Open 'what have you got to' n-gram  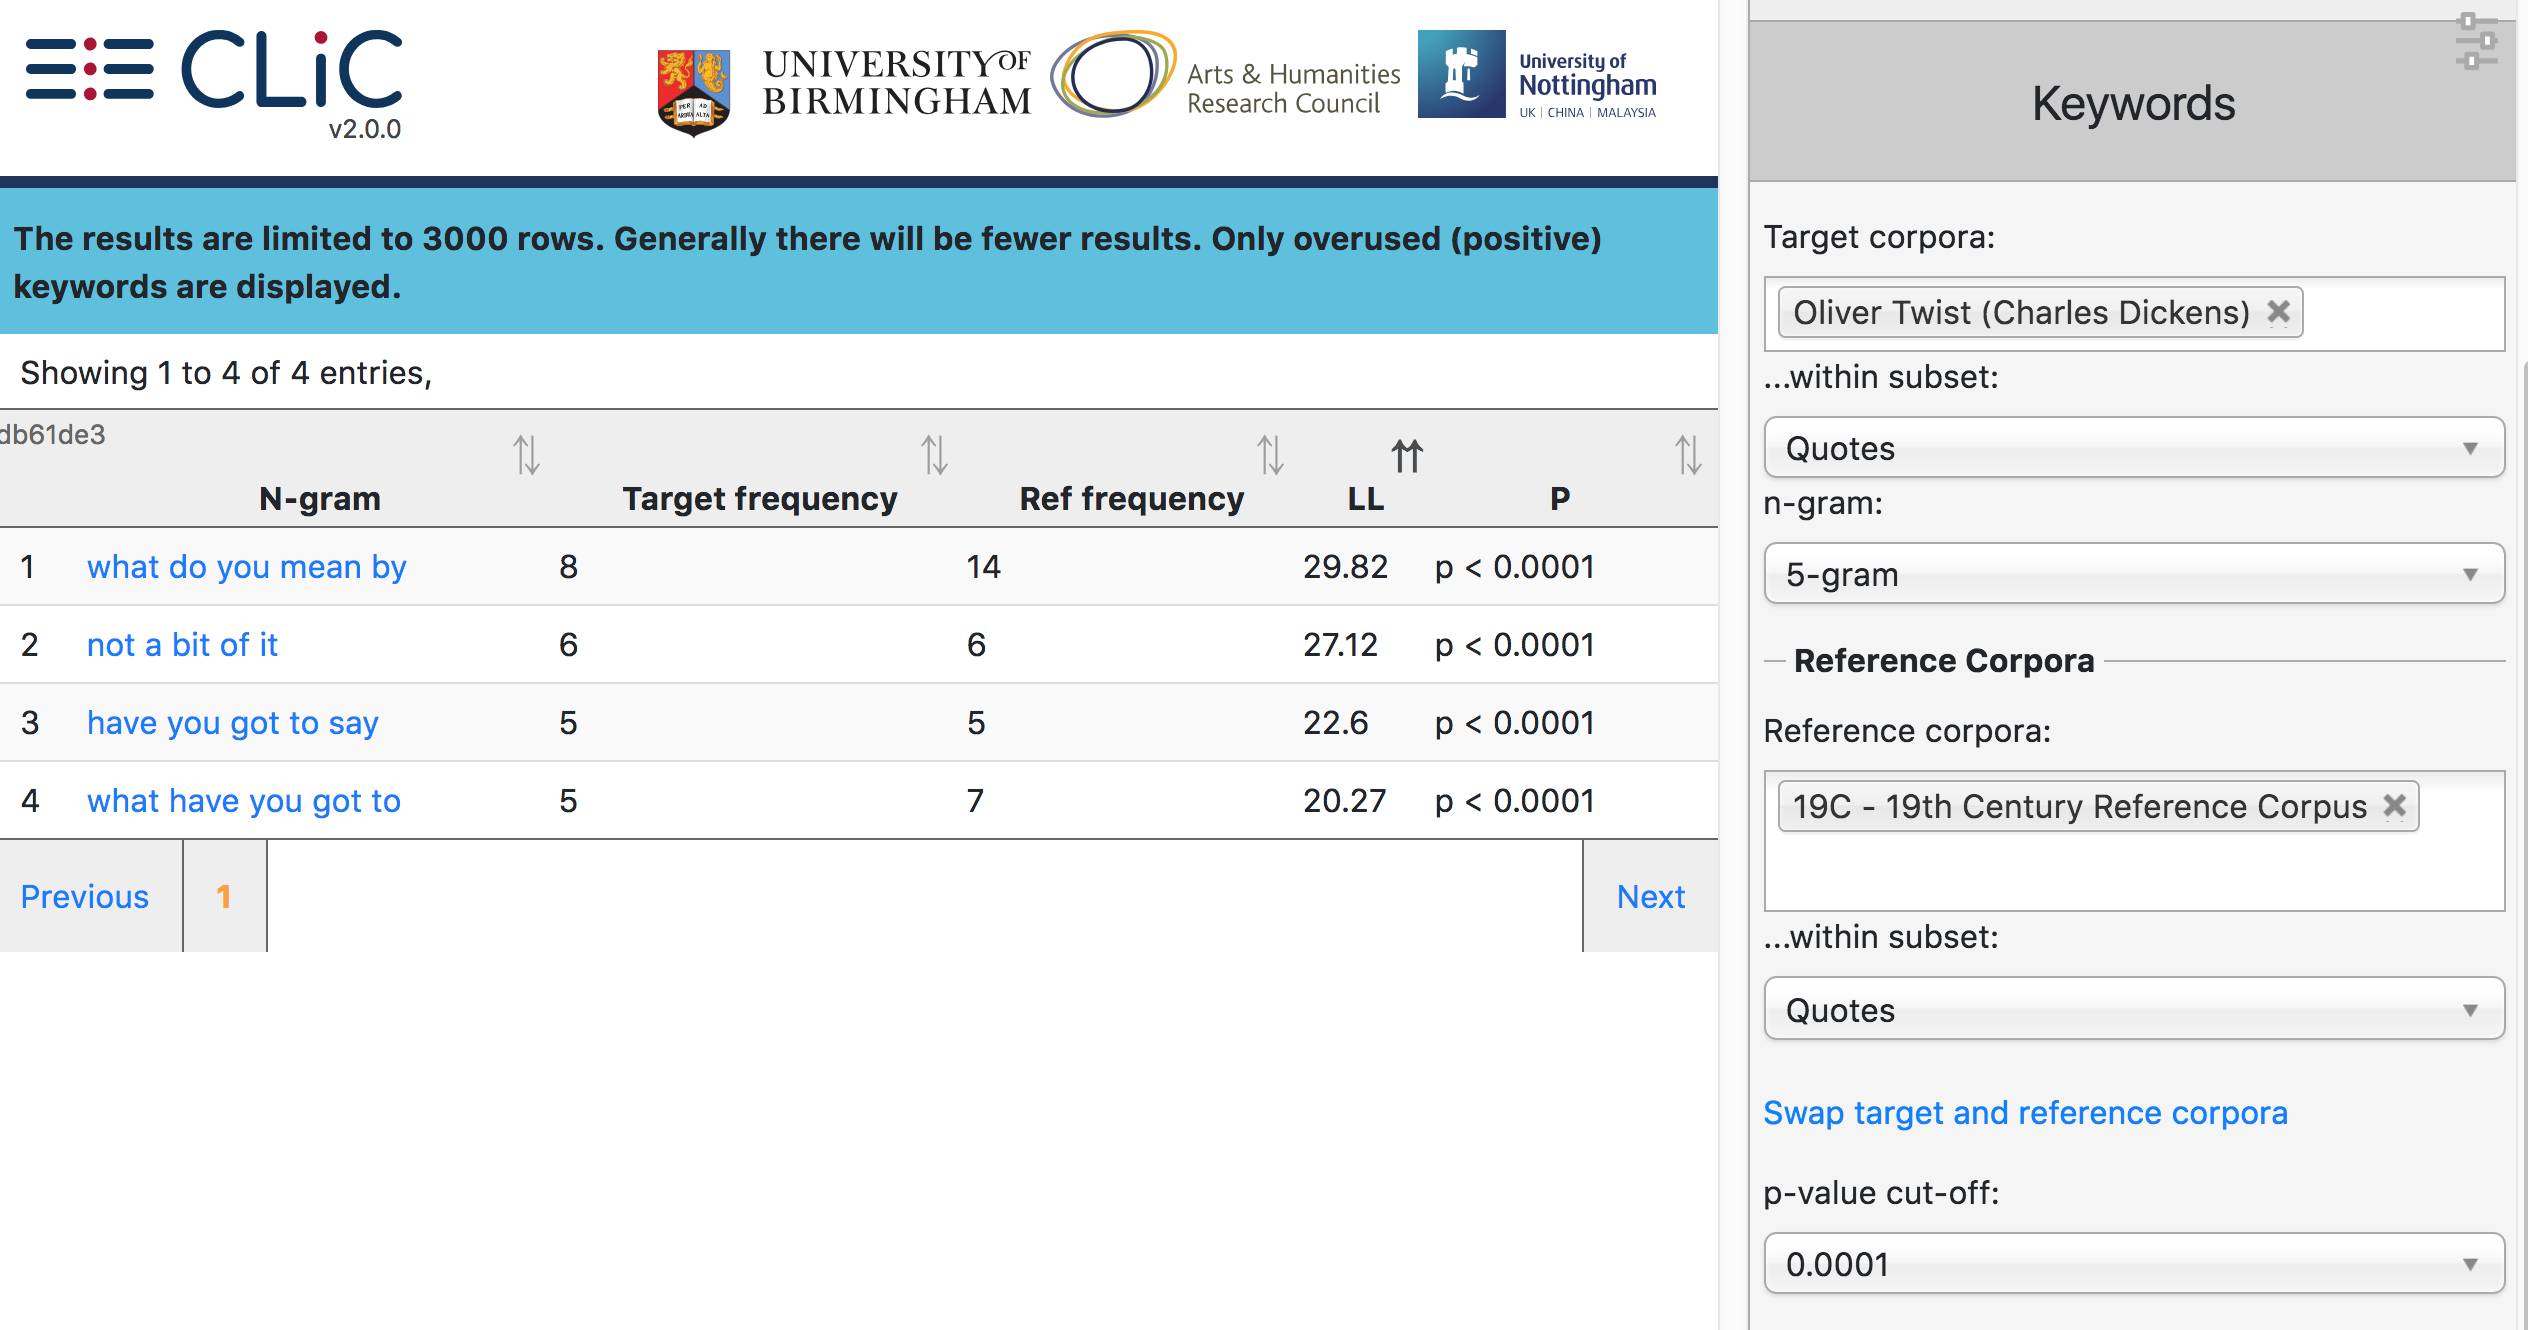(244, 801)
